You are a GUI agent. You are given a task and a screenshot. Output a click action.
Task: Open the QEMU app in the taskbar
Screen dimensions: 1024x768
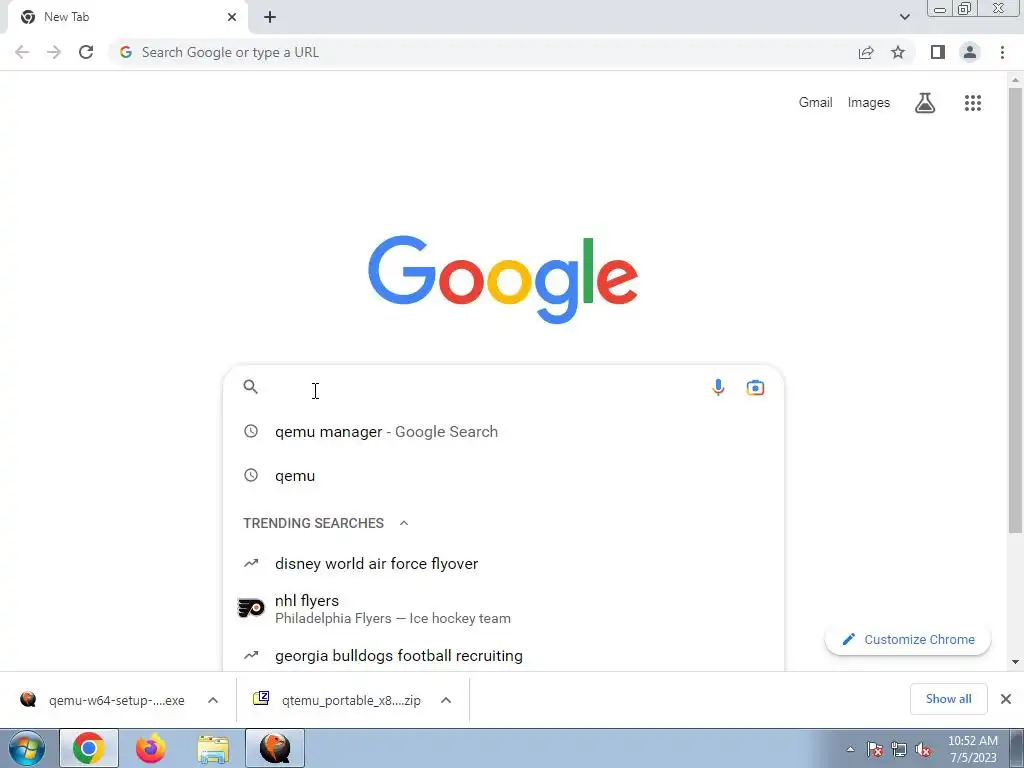[x=275, y=748]
